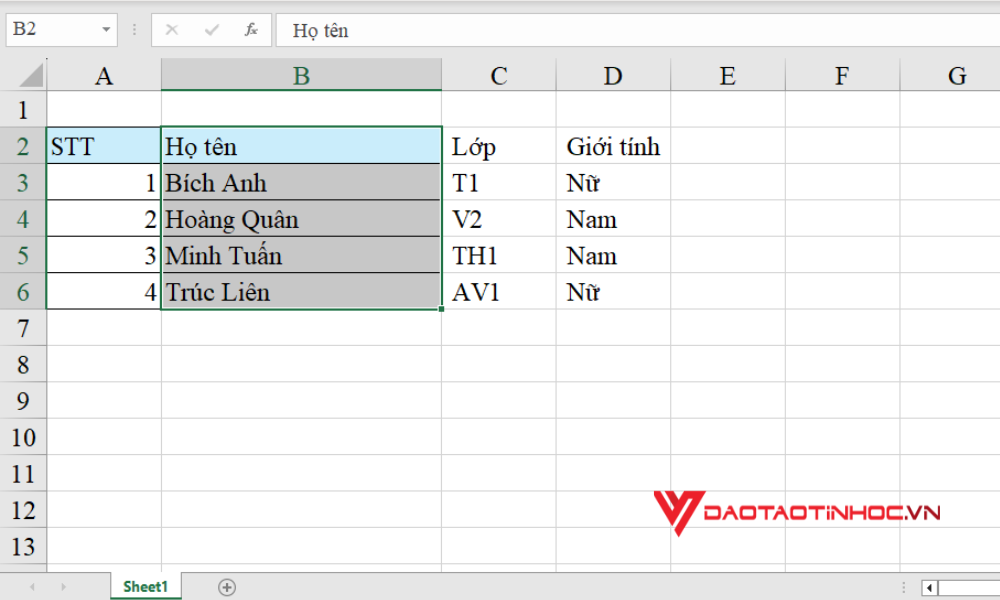Select row 8 header

(23, 364)
